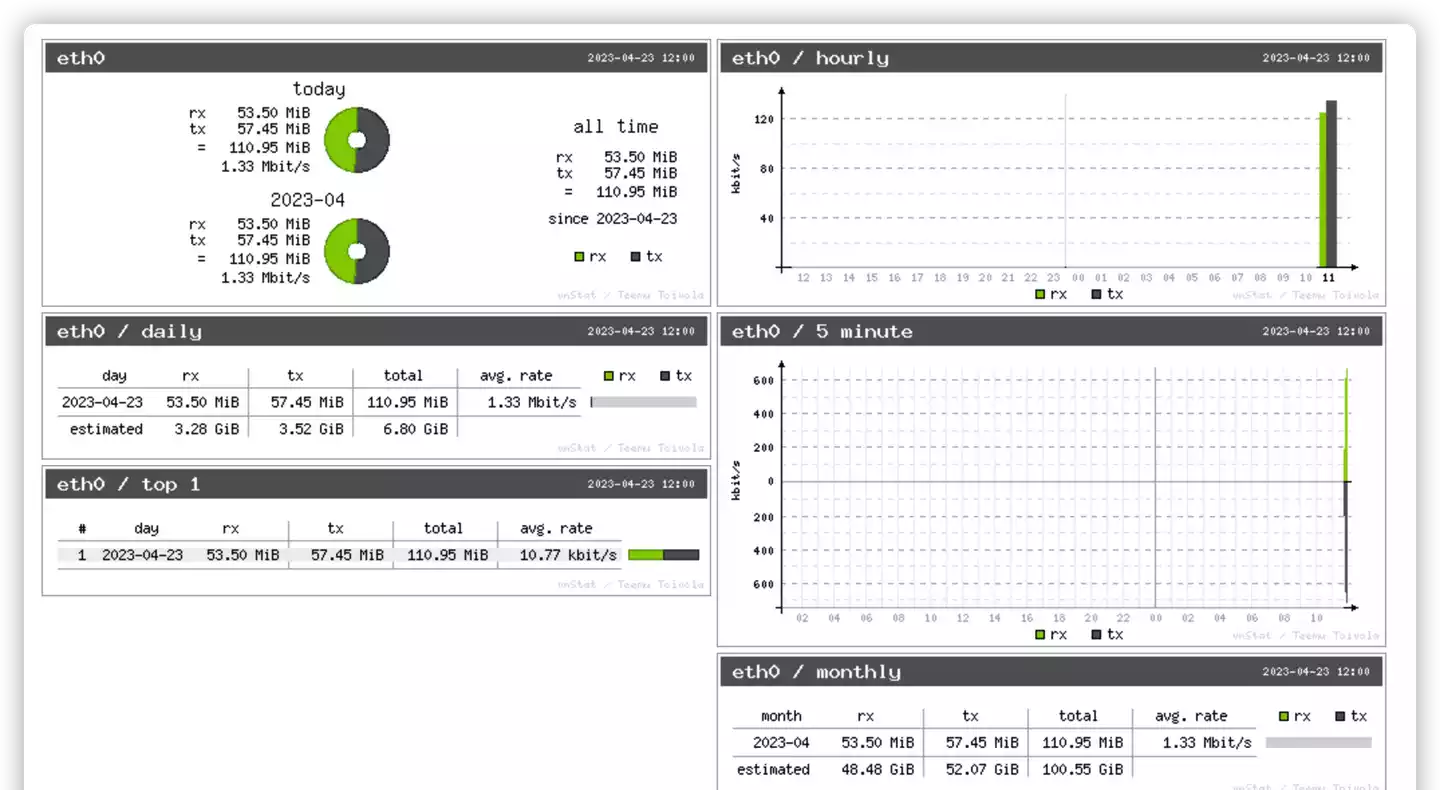Click the "since 2023-04-23" text
The image size is (1440, 790).
pyautogui.click(x=612, y=219)
